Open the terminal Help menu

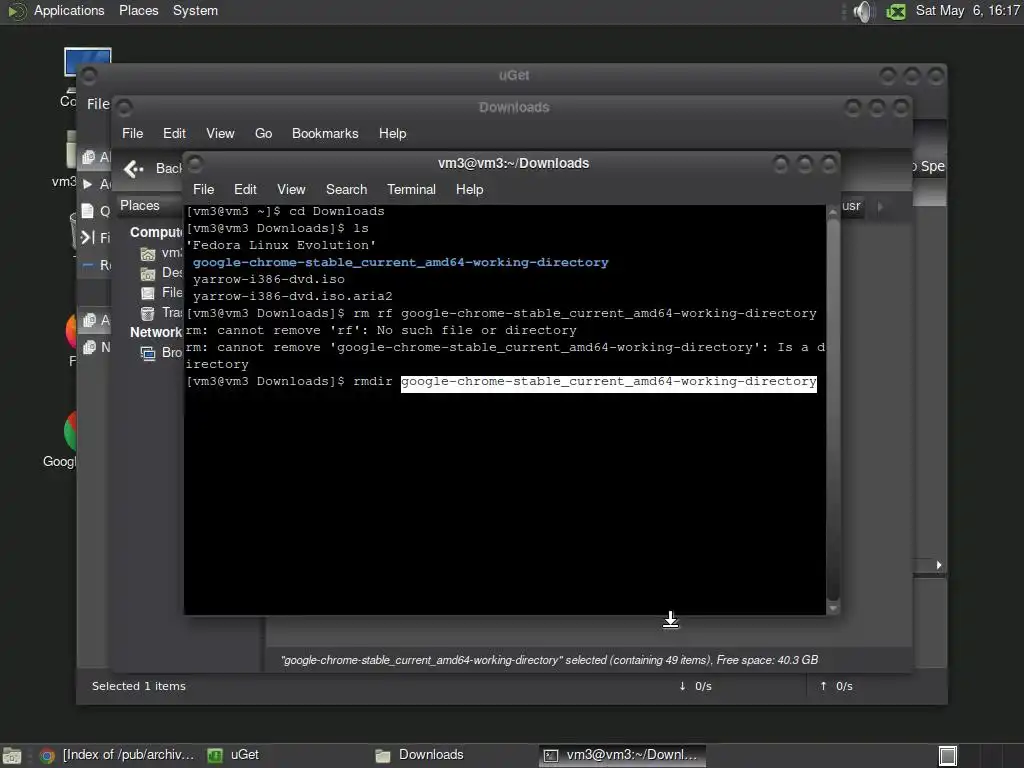(469, 189)
